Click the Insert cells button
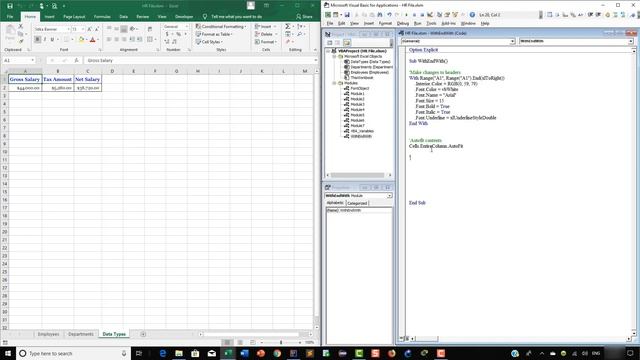 tap(265, 27)
